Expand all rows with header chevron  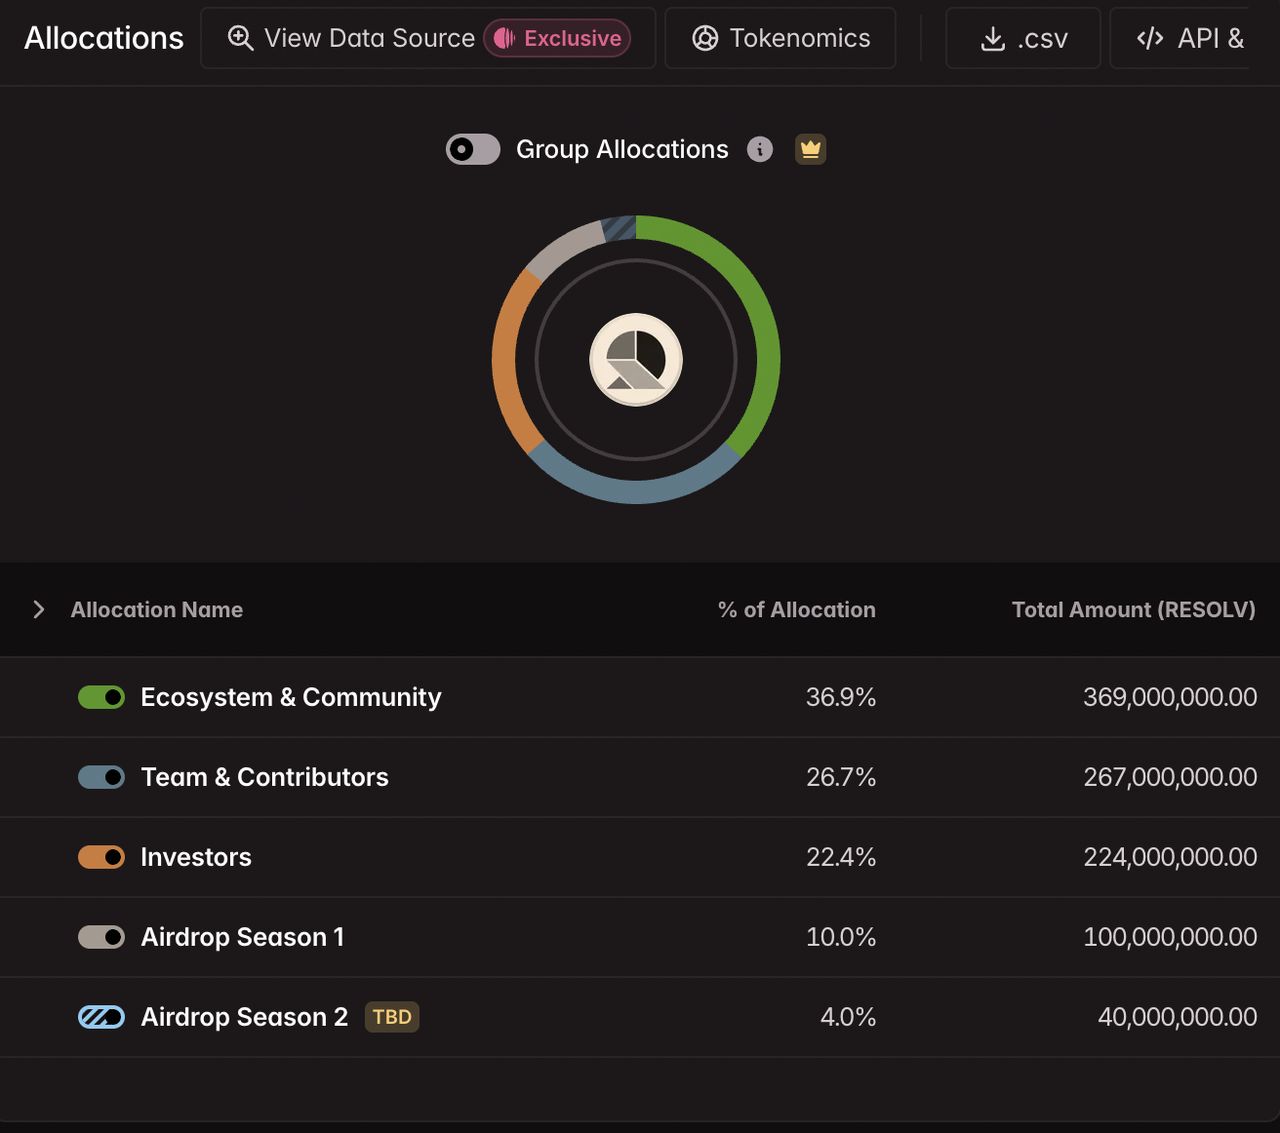click(x=38, y=609)
